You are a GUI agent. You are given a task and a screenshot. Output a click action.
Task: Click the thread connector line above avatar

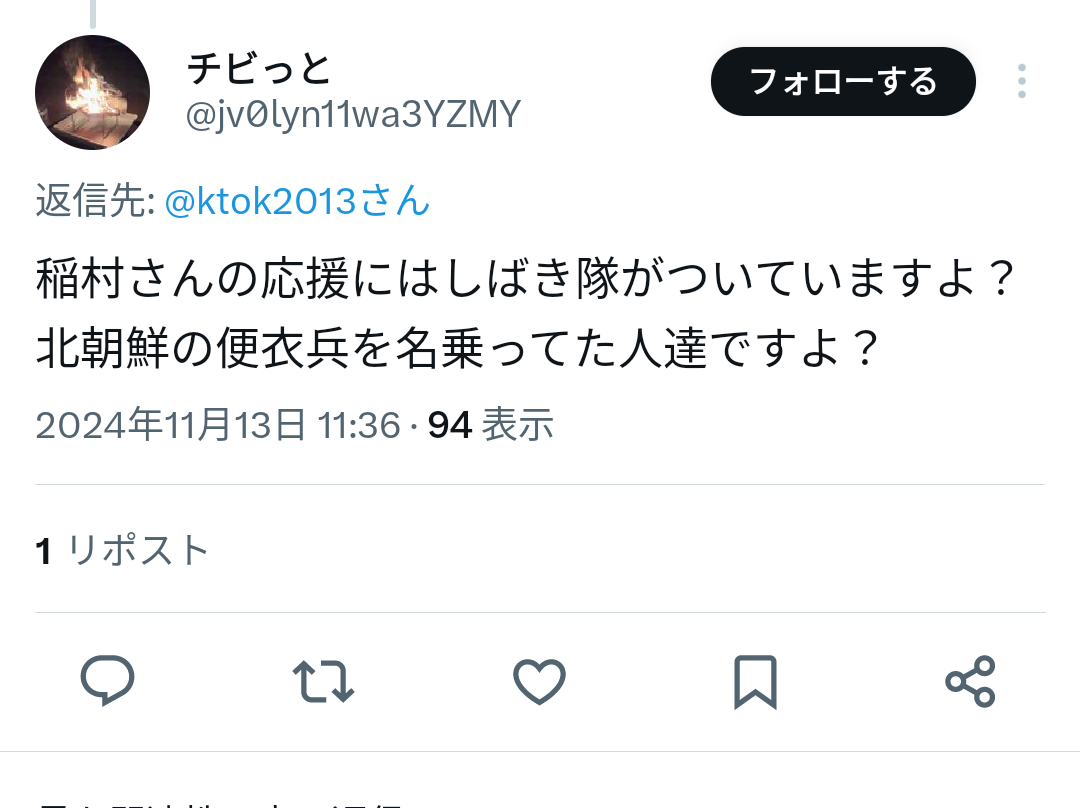[93, 14]
